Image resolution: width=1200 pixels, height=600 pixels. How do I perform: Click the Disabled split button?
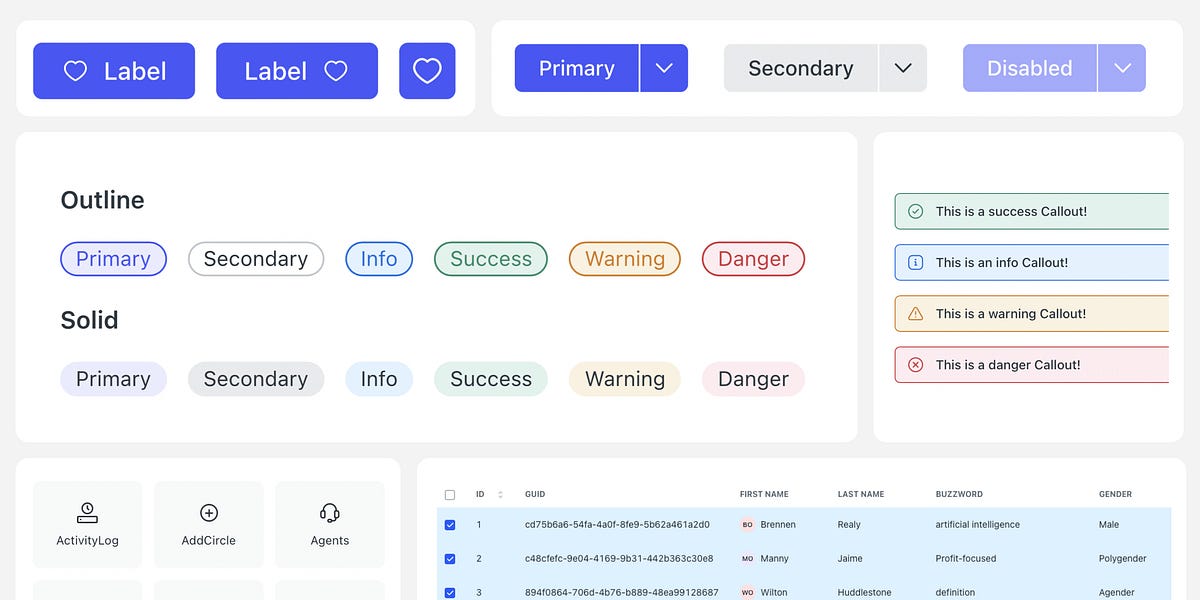1029,68
